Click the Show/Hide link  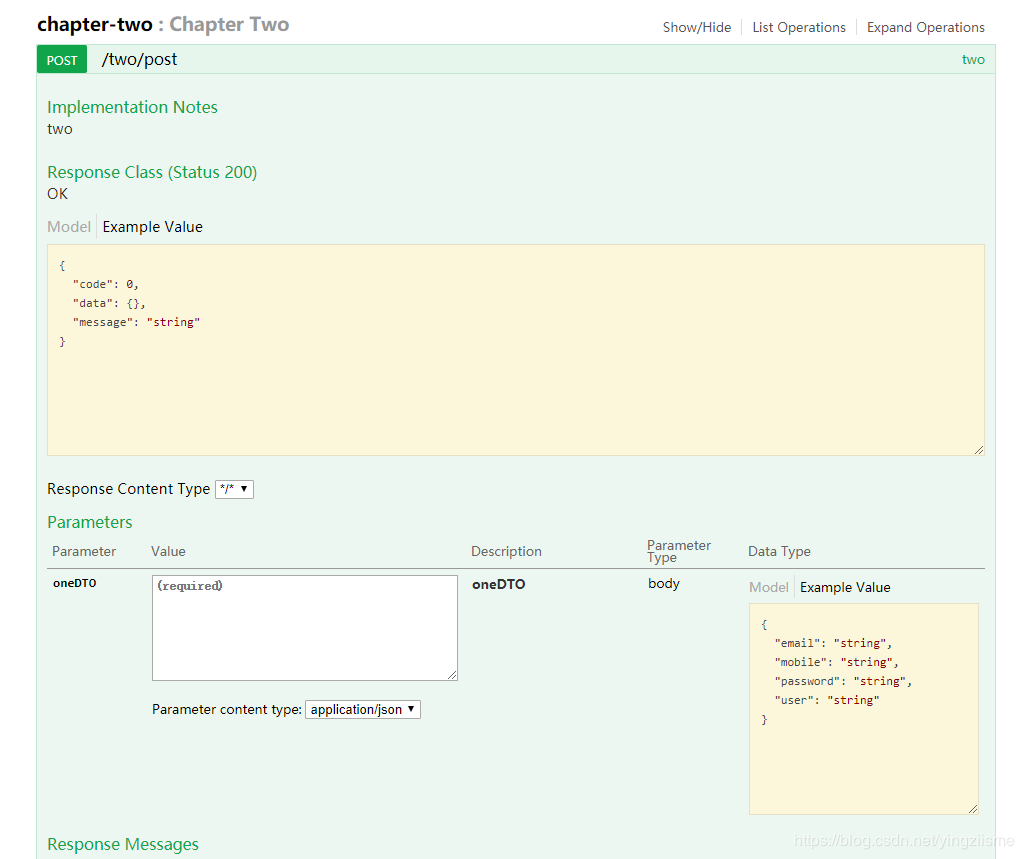pyautogui.click(x=697, y=27)
